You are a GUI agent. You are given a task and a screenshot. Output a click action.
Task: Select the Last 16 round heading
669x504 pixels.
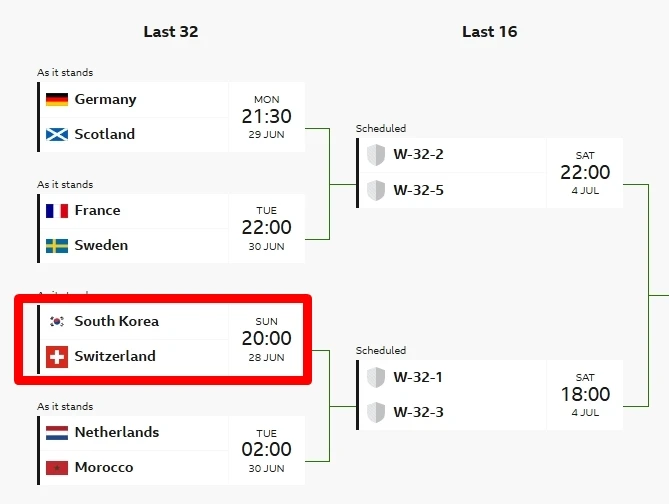click(489, 32)
